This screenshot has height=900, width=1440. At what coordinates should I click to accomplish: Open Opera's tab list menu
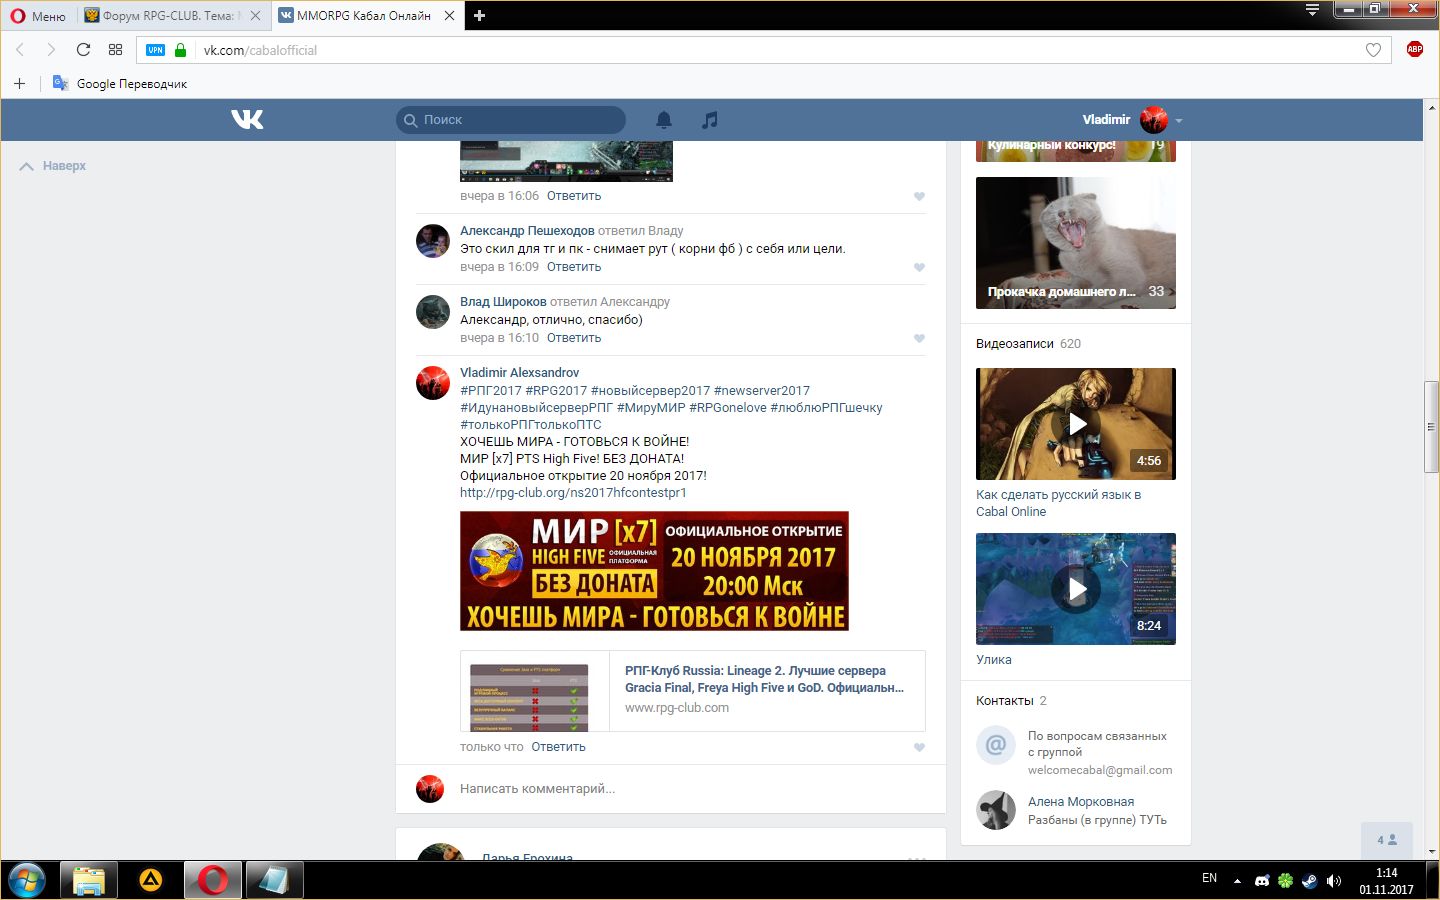[1312, 10]
